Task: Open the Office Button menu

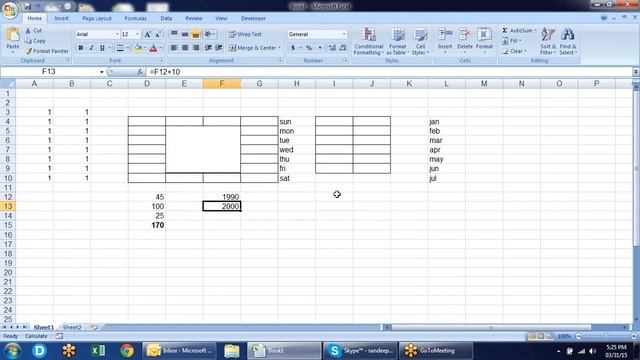Action: 10,10
